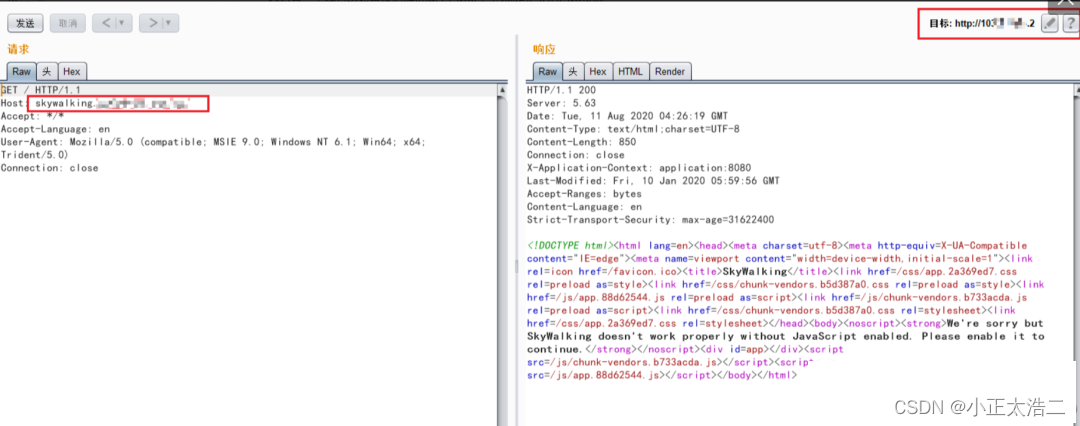The image size is (1080, 426).
Task: Switch to the response Render tab
Action: [670, 71]
